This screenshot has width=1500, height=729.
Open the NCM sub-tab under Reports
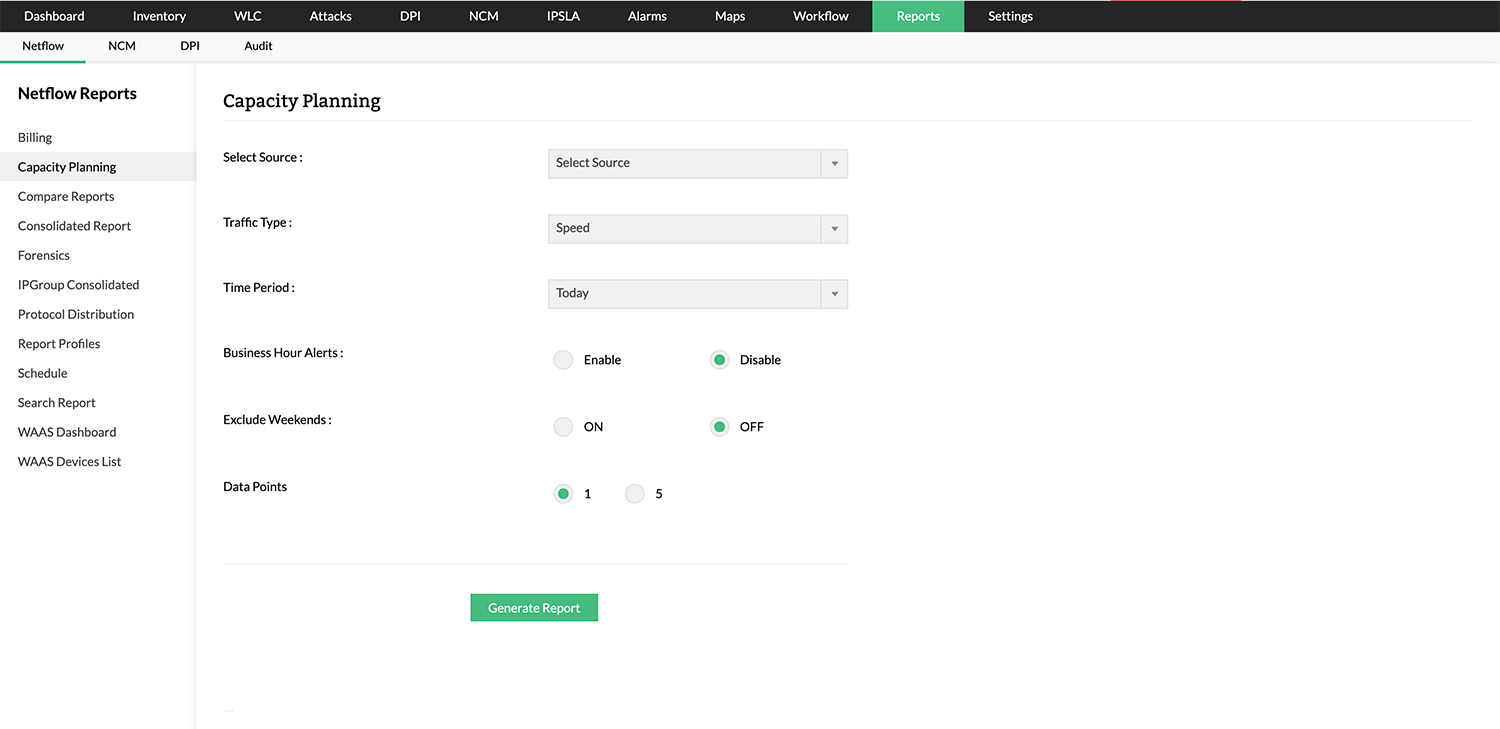click(x=122, y=46)
